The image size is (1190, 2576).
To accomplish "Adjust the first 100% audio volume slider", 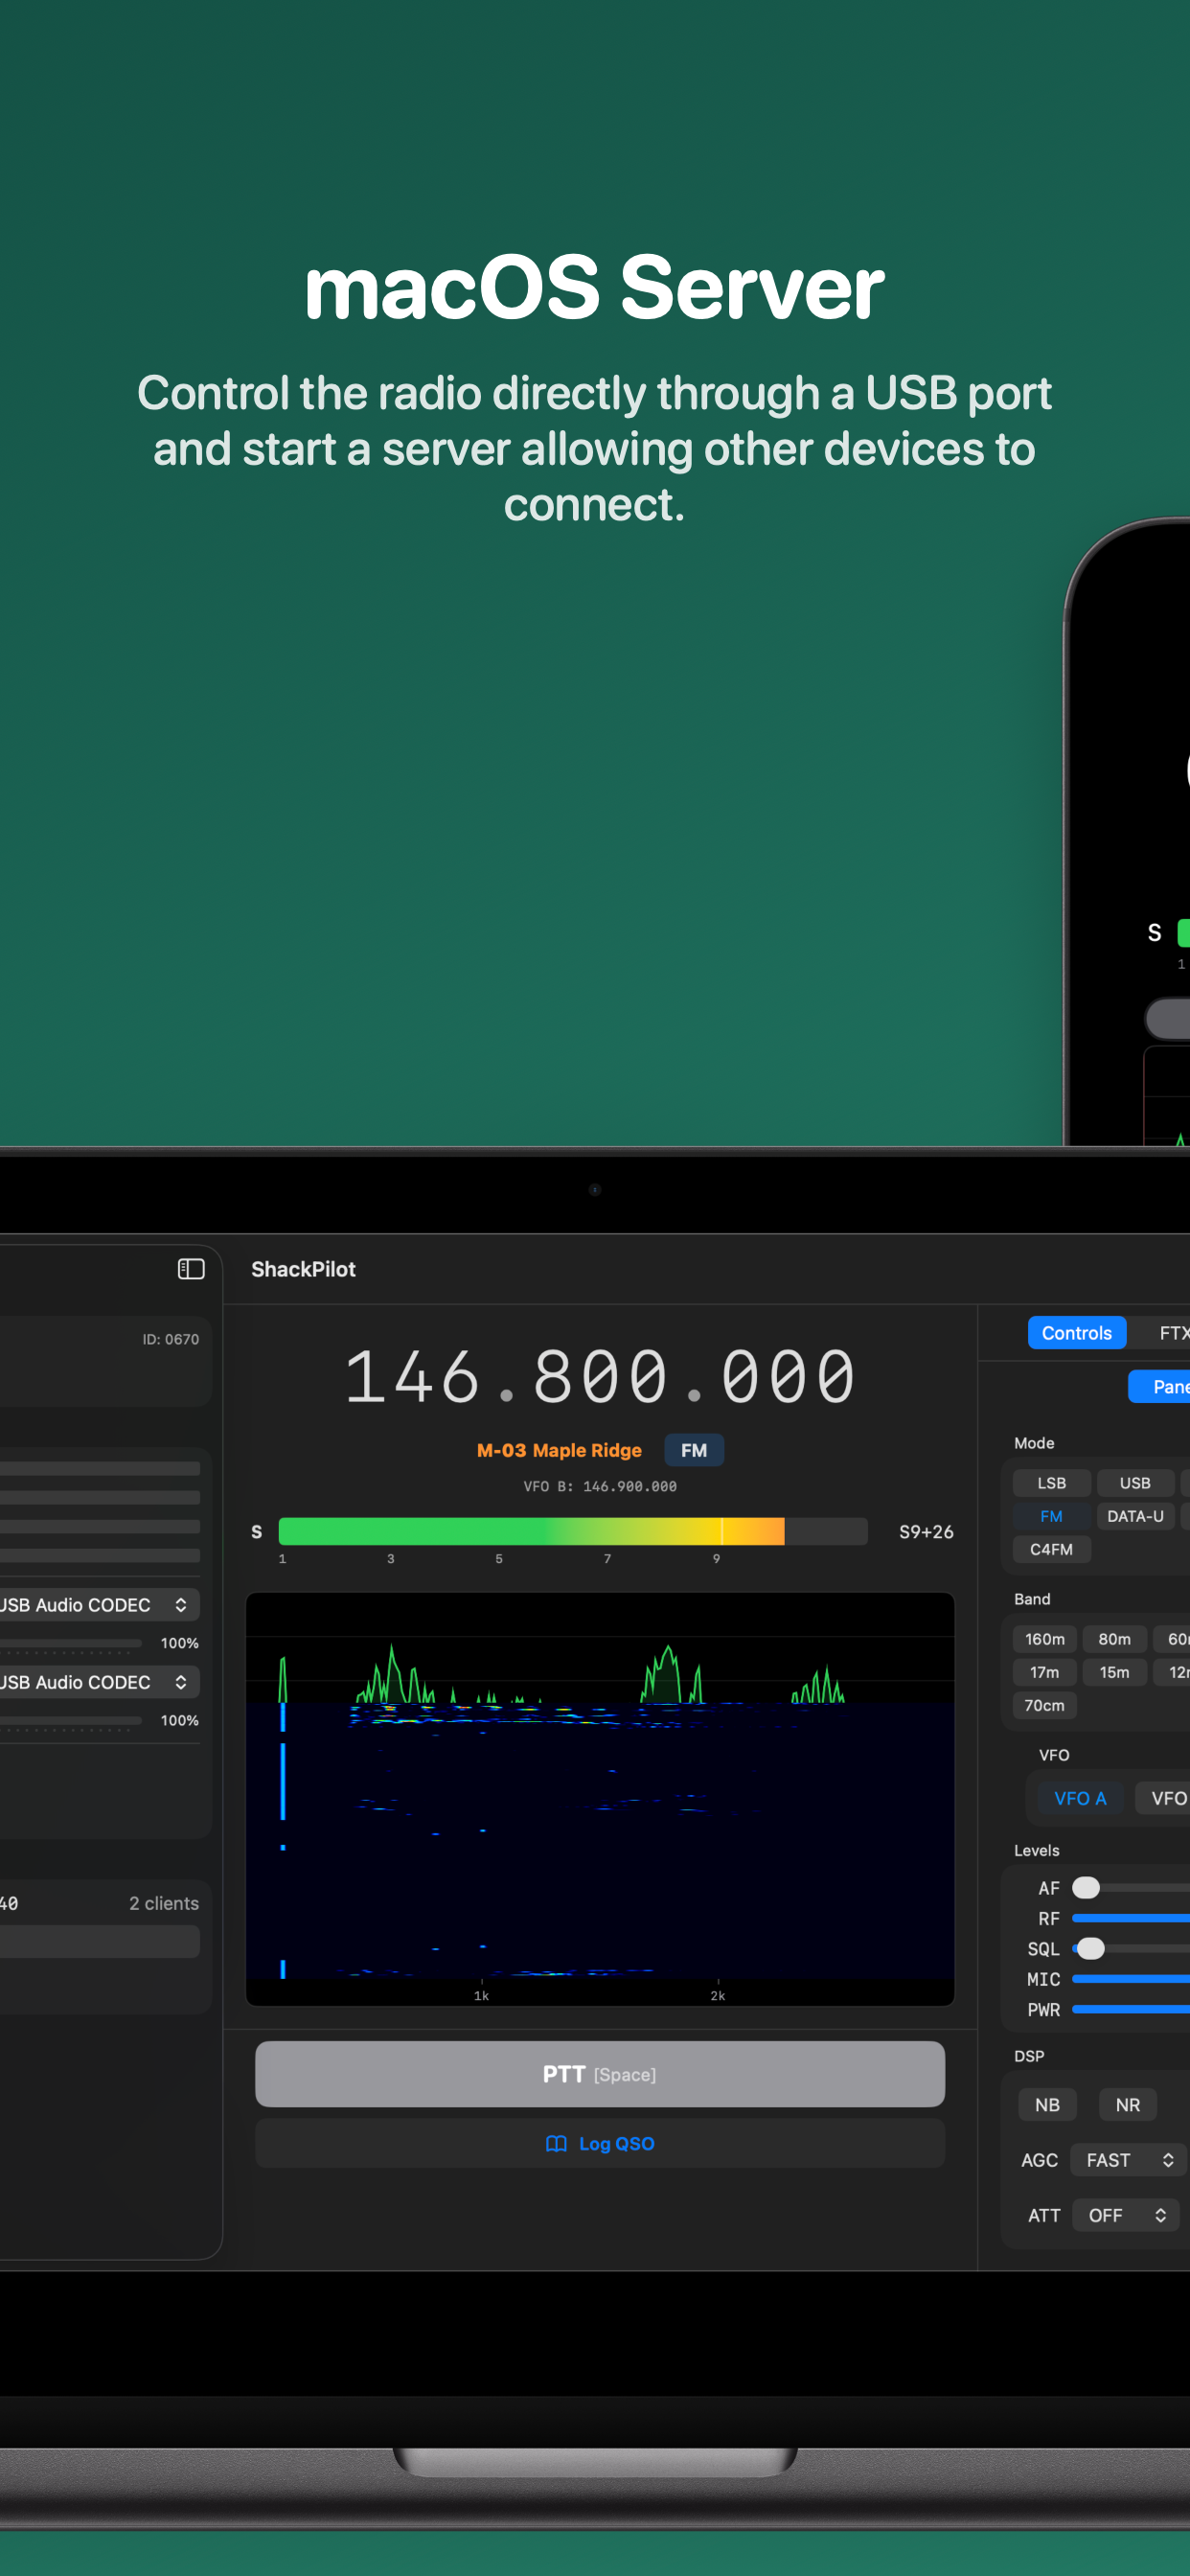I will coord(70,1643).
